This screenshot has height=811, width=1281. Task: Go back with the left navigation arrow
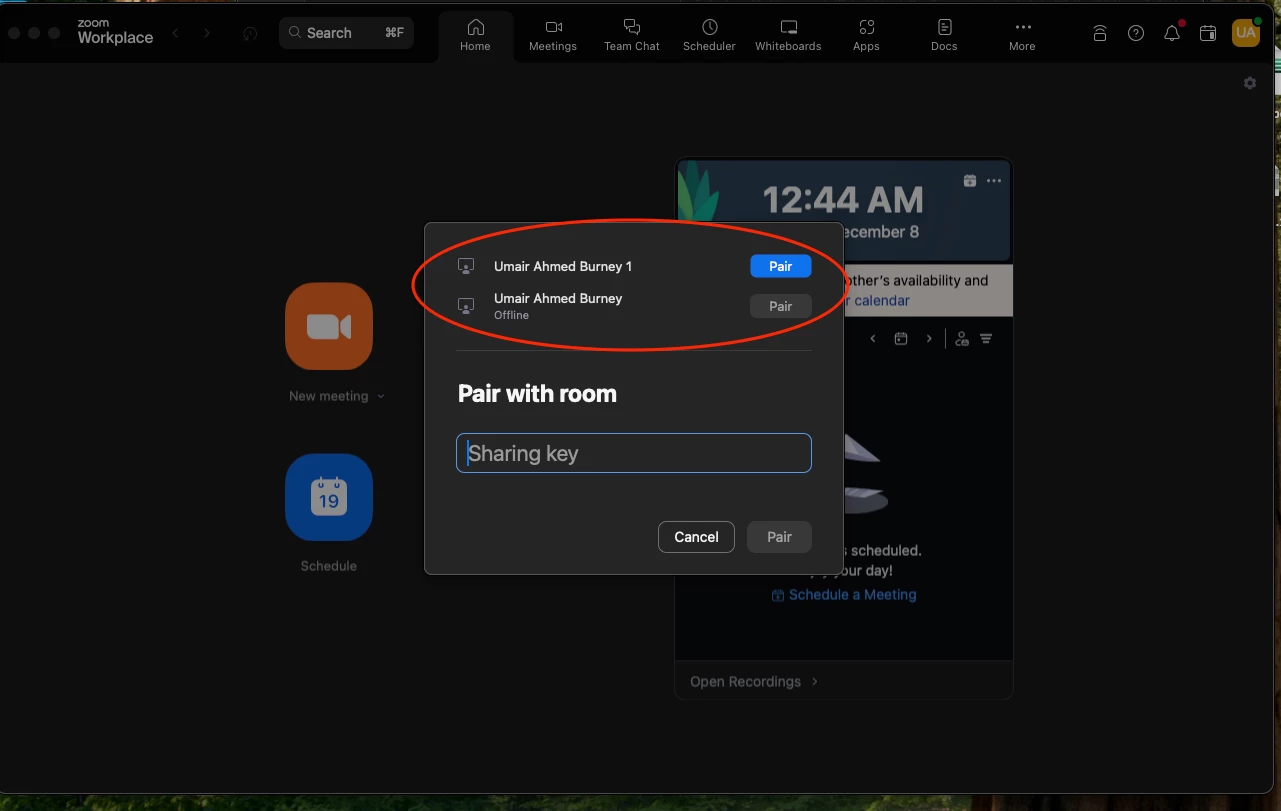[x=176, y=33]
